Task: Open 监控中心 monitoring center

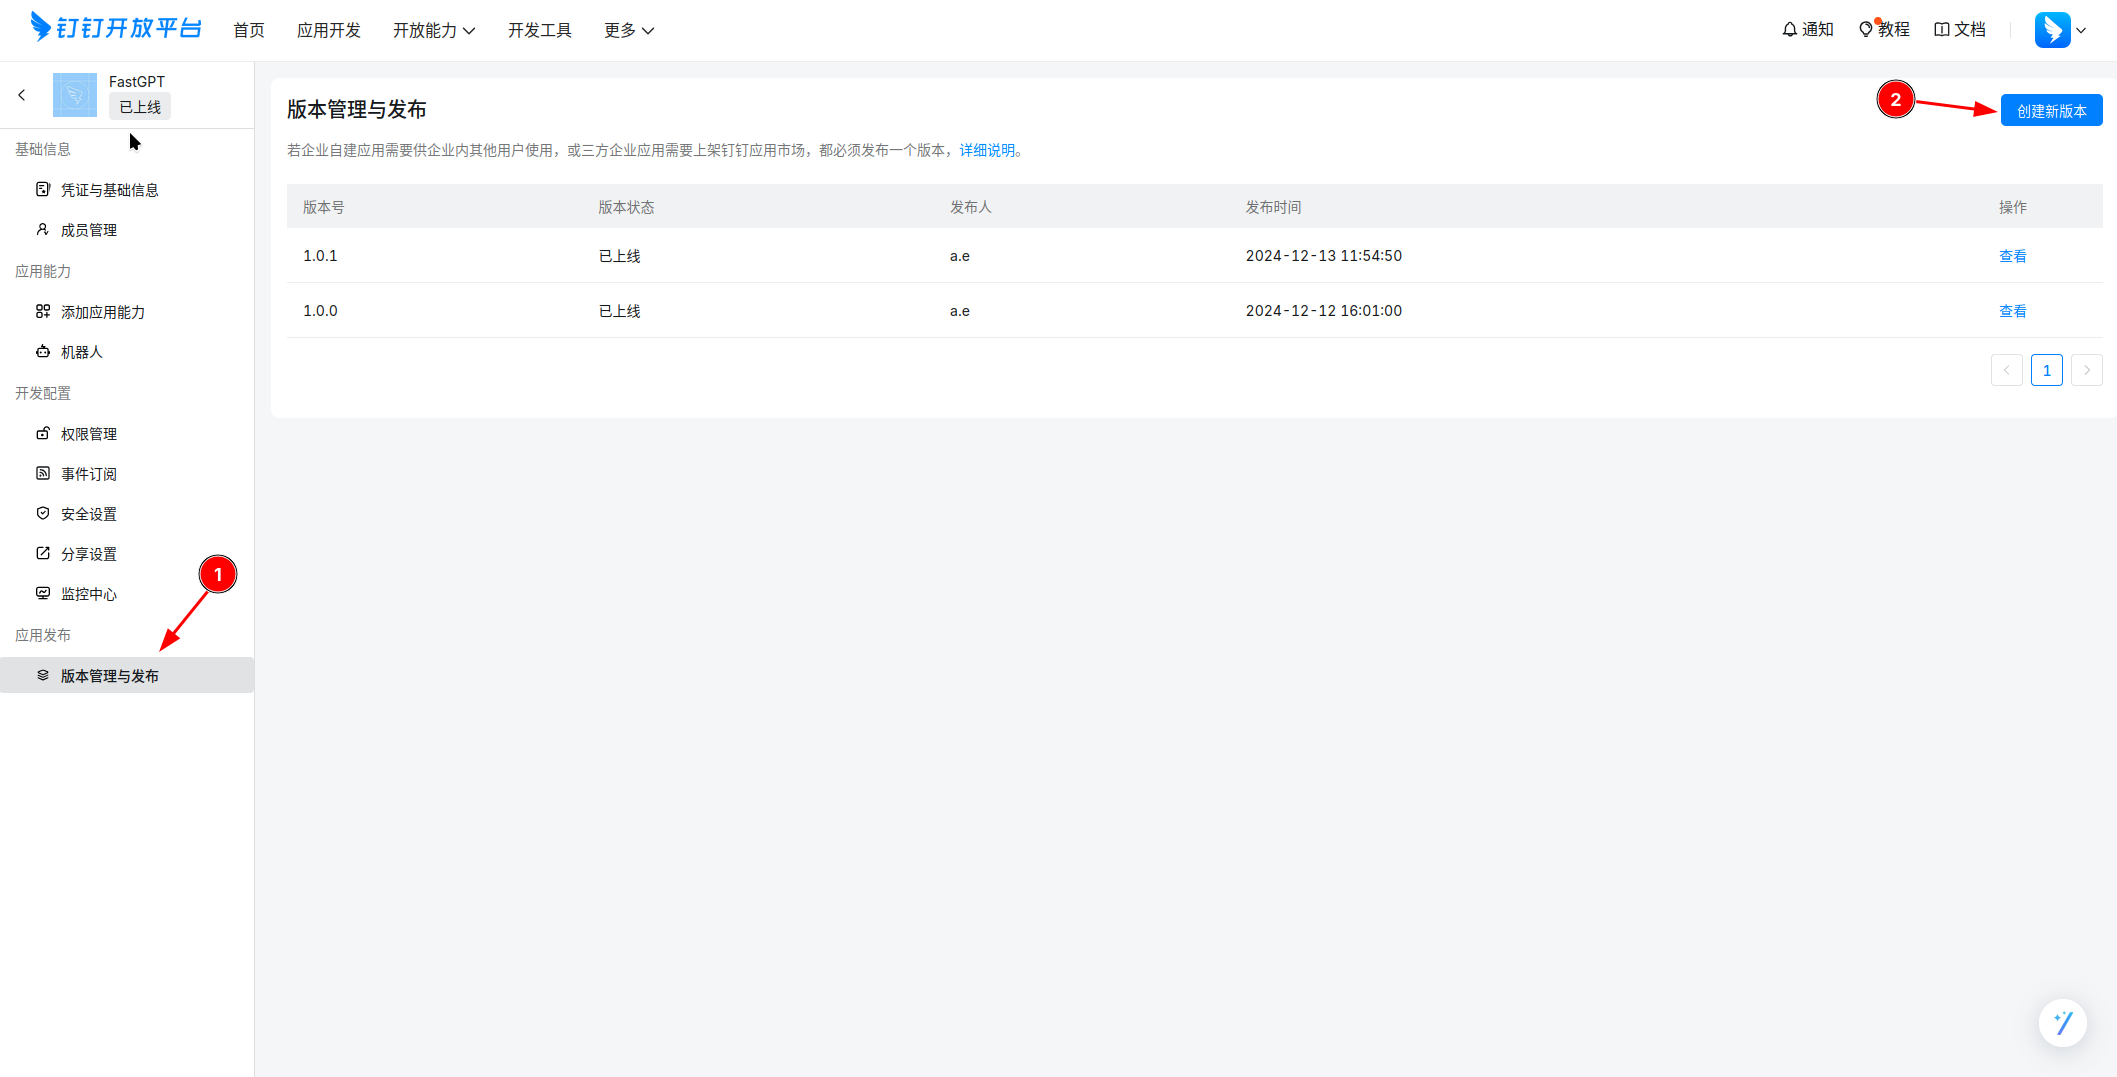Action: pyautogui.click(x=88, y=594)
